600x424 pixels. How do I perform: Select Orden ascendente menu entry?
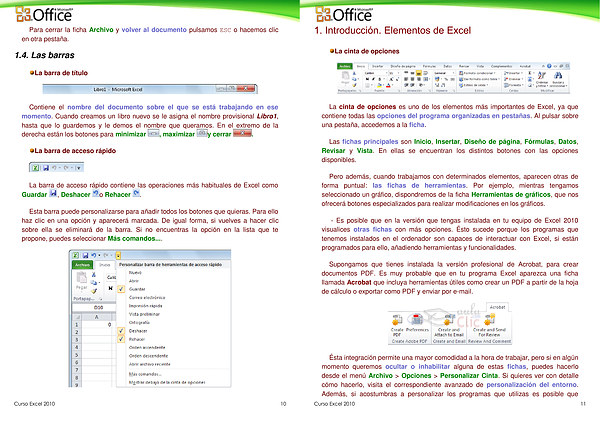[147, 347]
